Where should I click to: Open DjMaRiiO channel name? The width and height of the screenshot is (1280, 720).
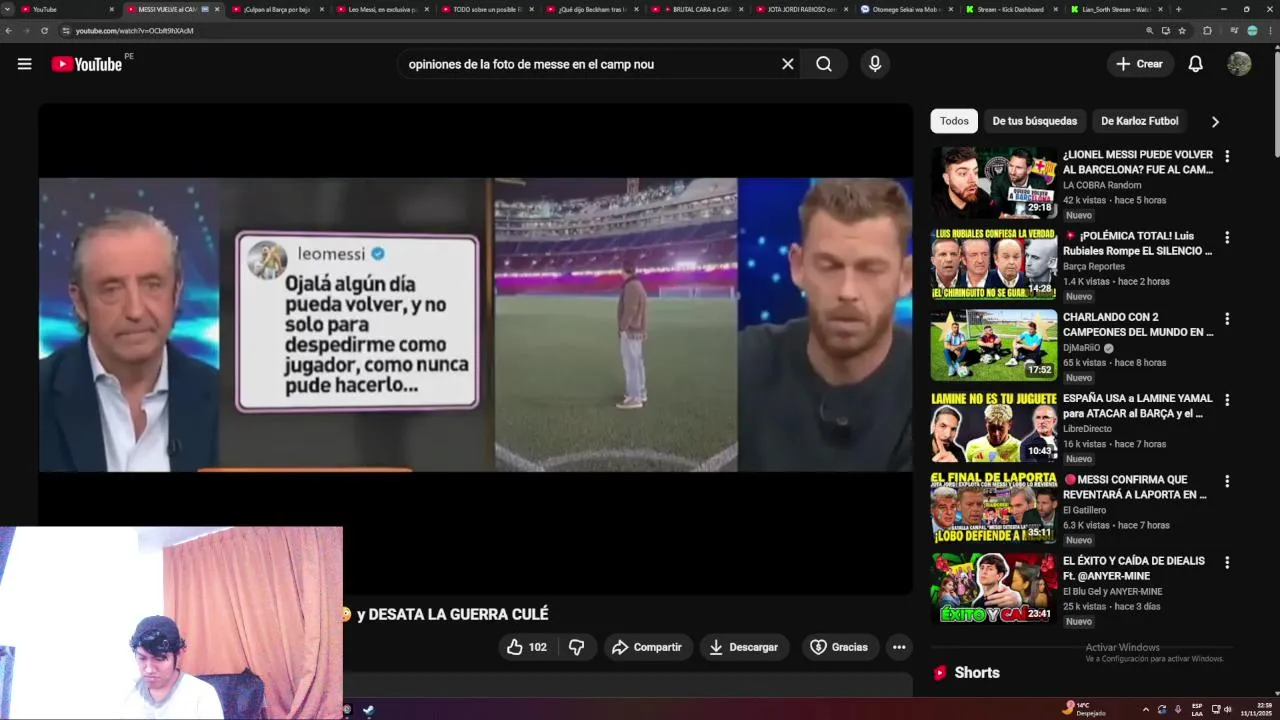pyautogui.click(x=1082, y=348)
